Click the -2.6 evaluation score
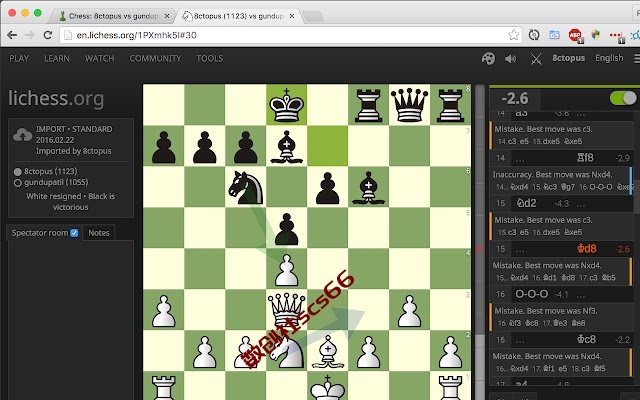 tap(515, 98)
